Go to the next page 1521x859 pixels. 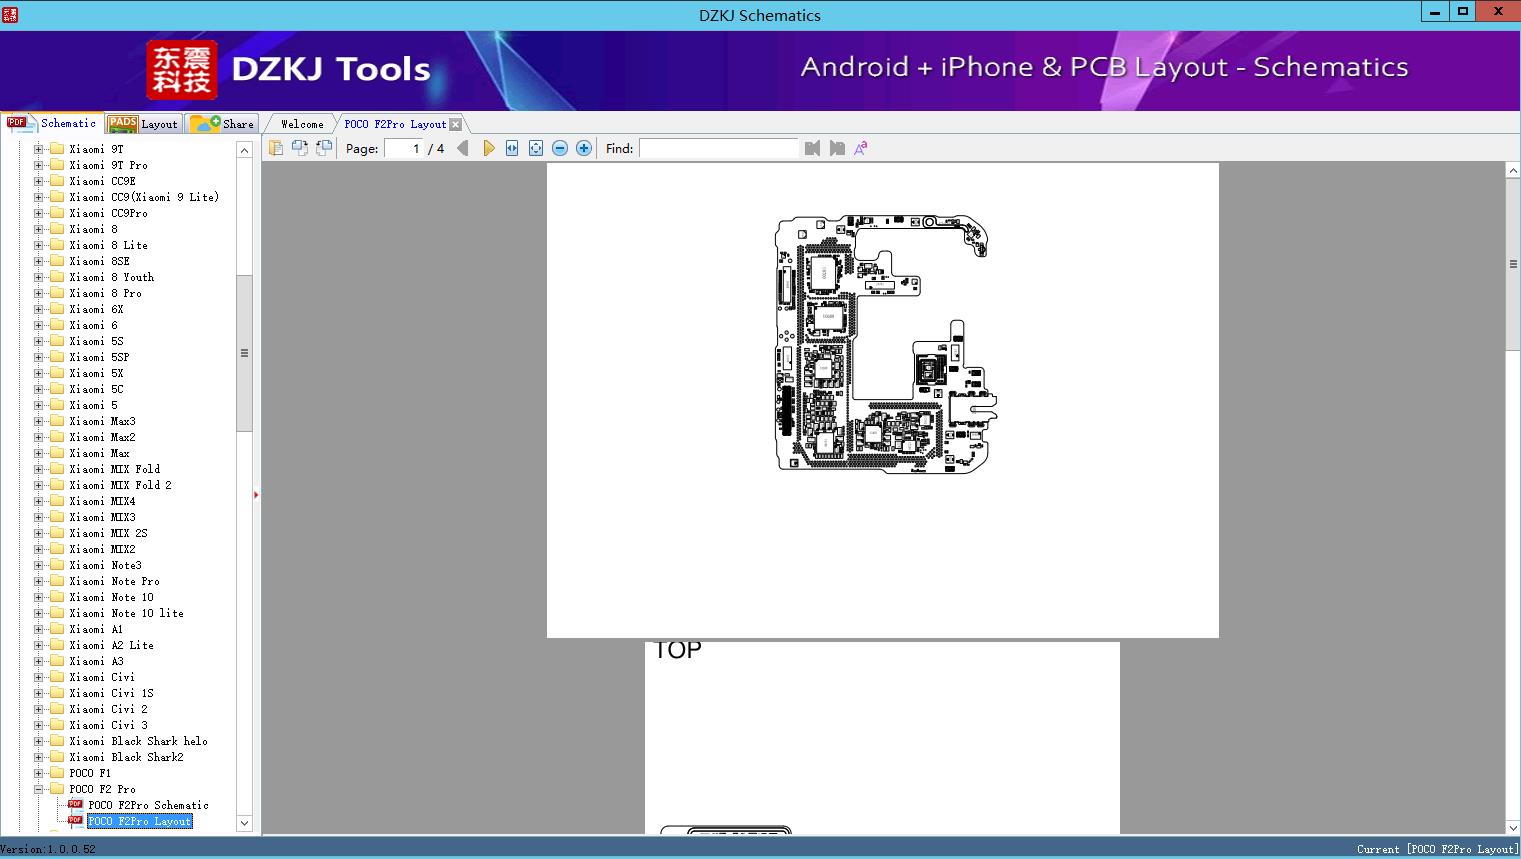tap(488, 148)
